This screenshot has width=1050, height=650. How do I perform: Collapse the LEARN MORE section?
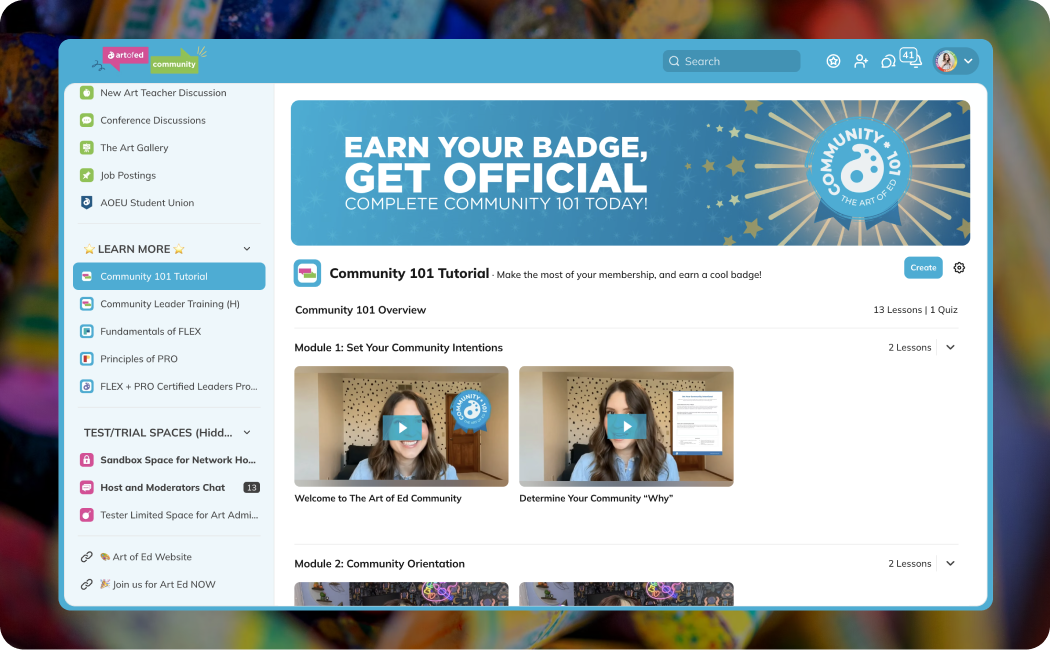(247, 249)
